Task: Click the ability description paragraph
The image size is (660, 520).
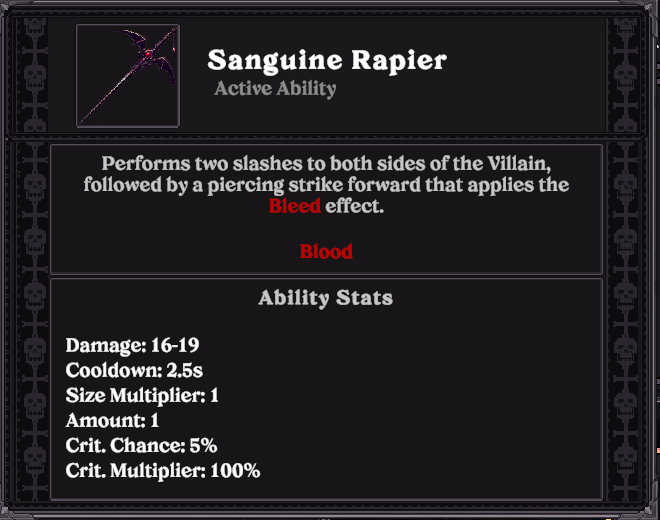Action: tap(326, 185)
